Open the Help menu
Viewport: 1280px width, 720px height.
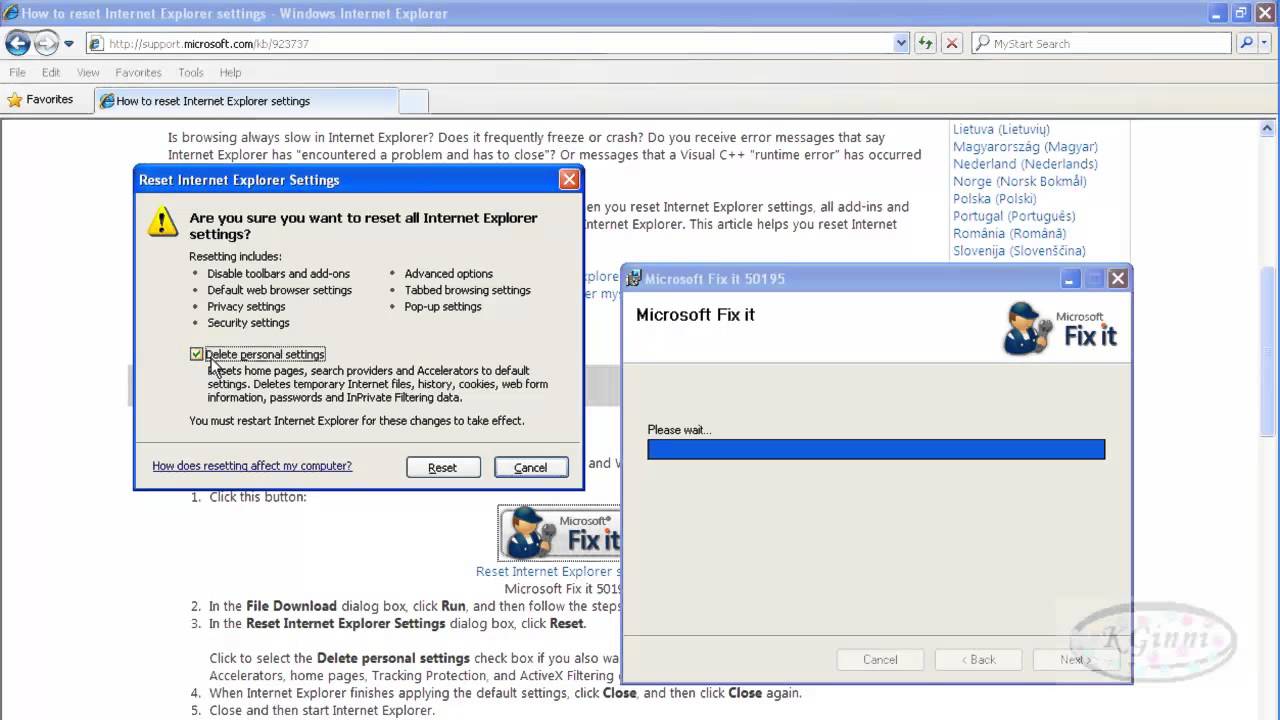pos(230,72)
